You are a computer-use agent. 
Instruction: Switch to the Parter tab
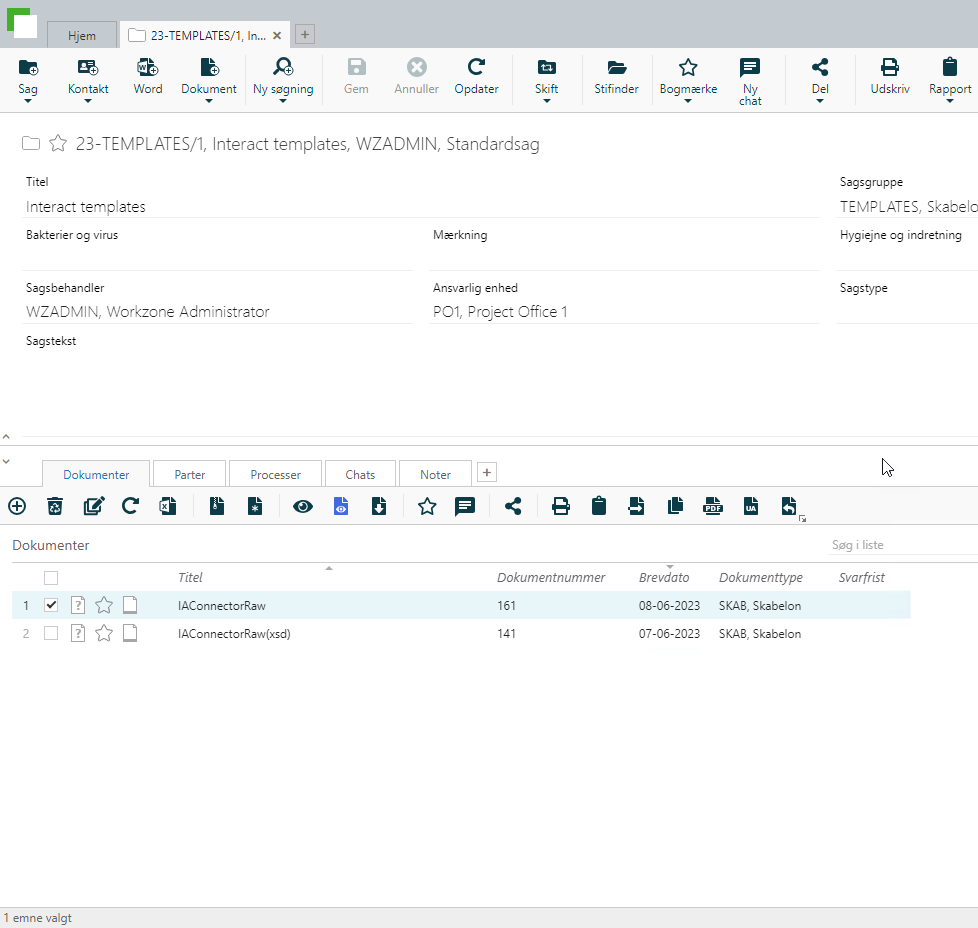click(189, 474)
